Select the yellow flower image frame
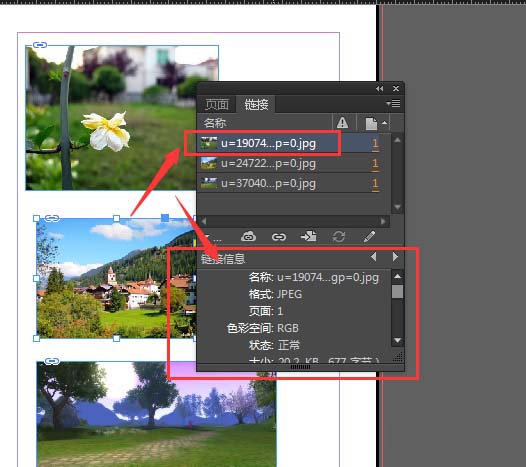The width and height of the screenshot is (526, 467). coord(111,117)
